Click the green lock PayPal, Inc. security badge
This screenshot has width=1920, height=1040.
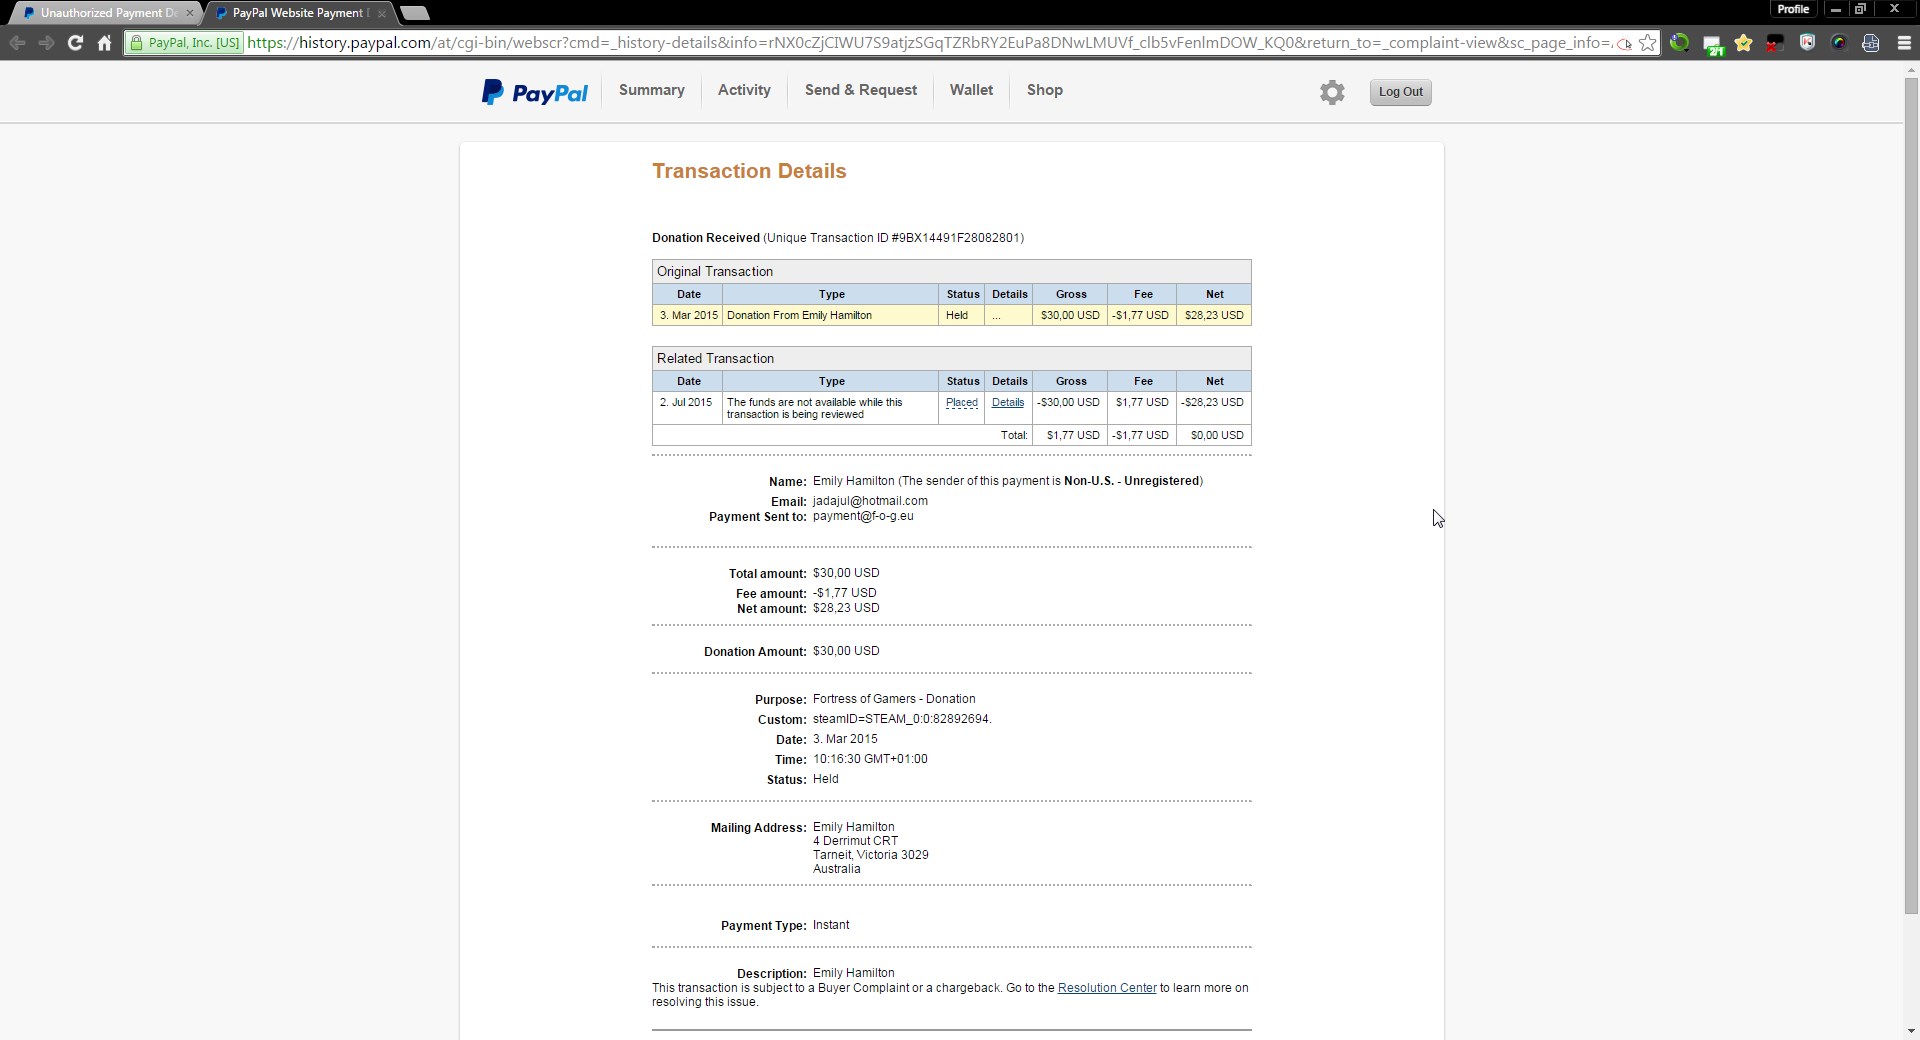coord(185,43)
